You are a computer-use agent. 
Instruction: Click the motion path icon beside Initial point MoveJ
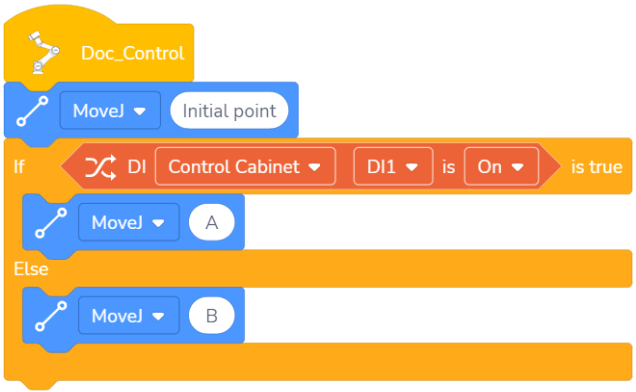32,111
